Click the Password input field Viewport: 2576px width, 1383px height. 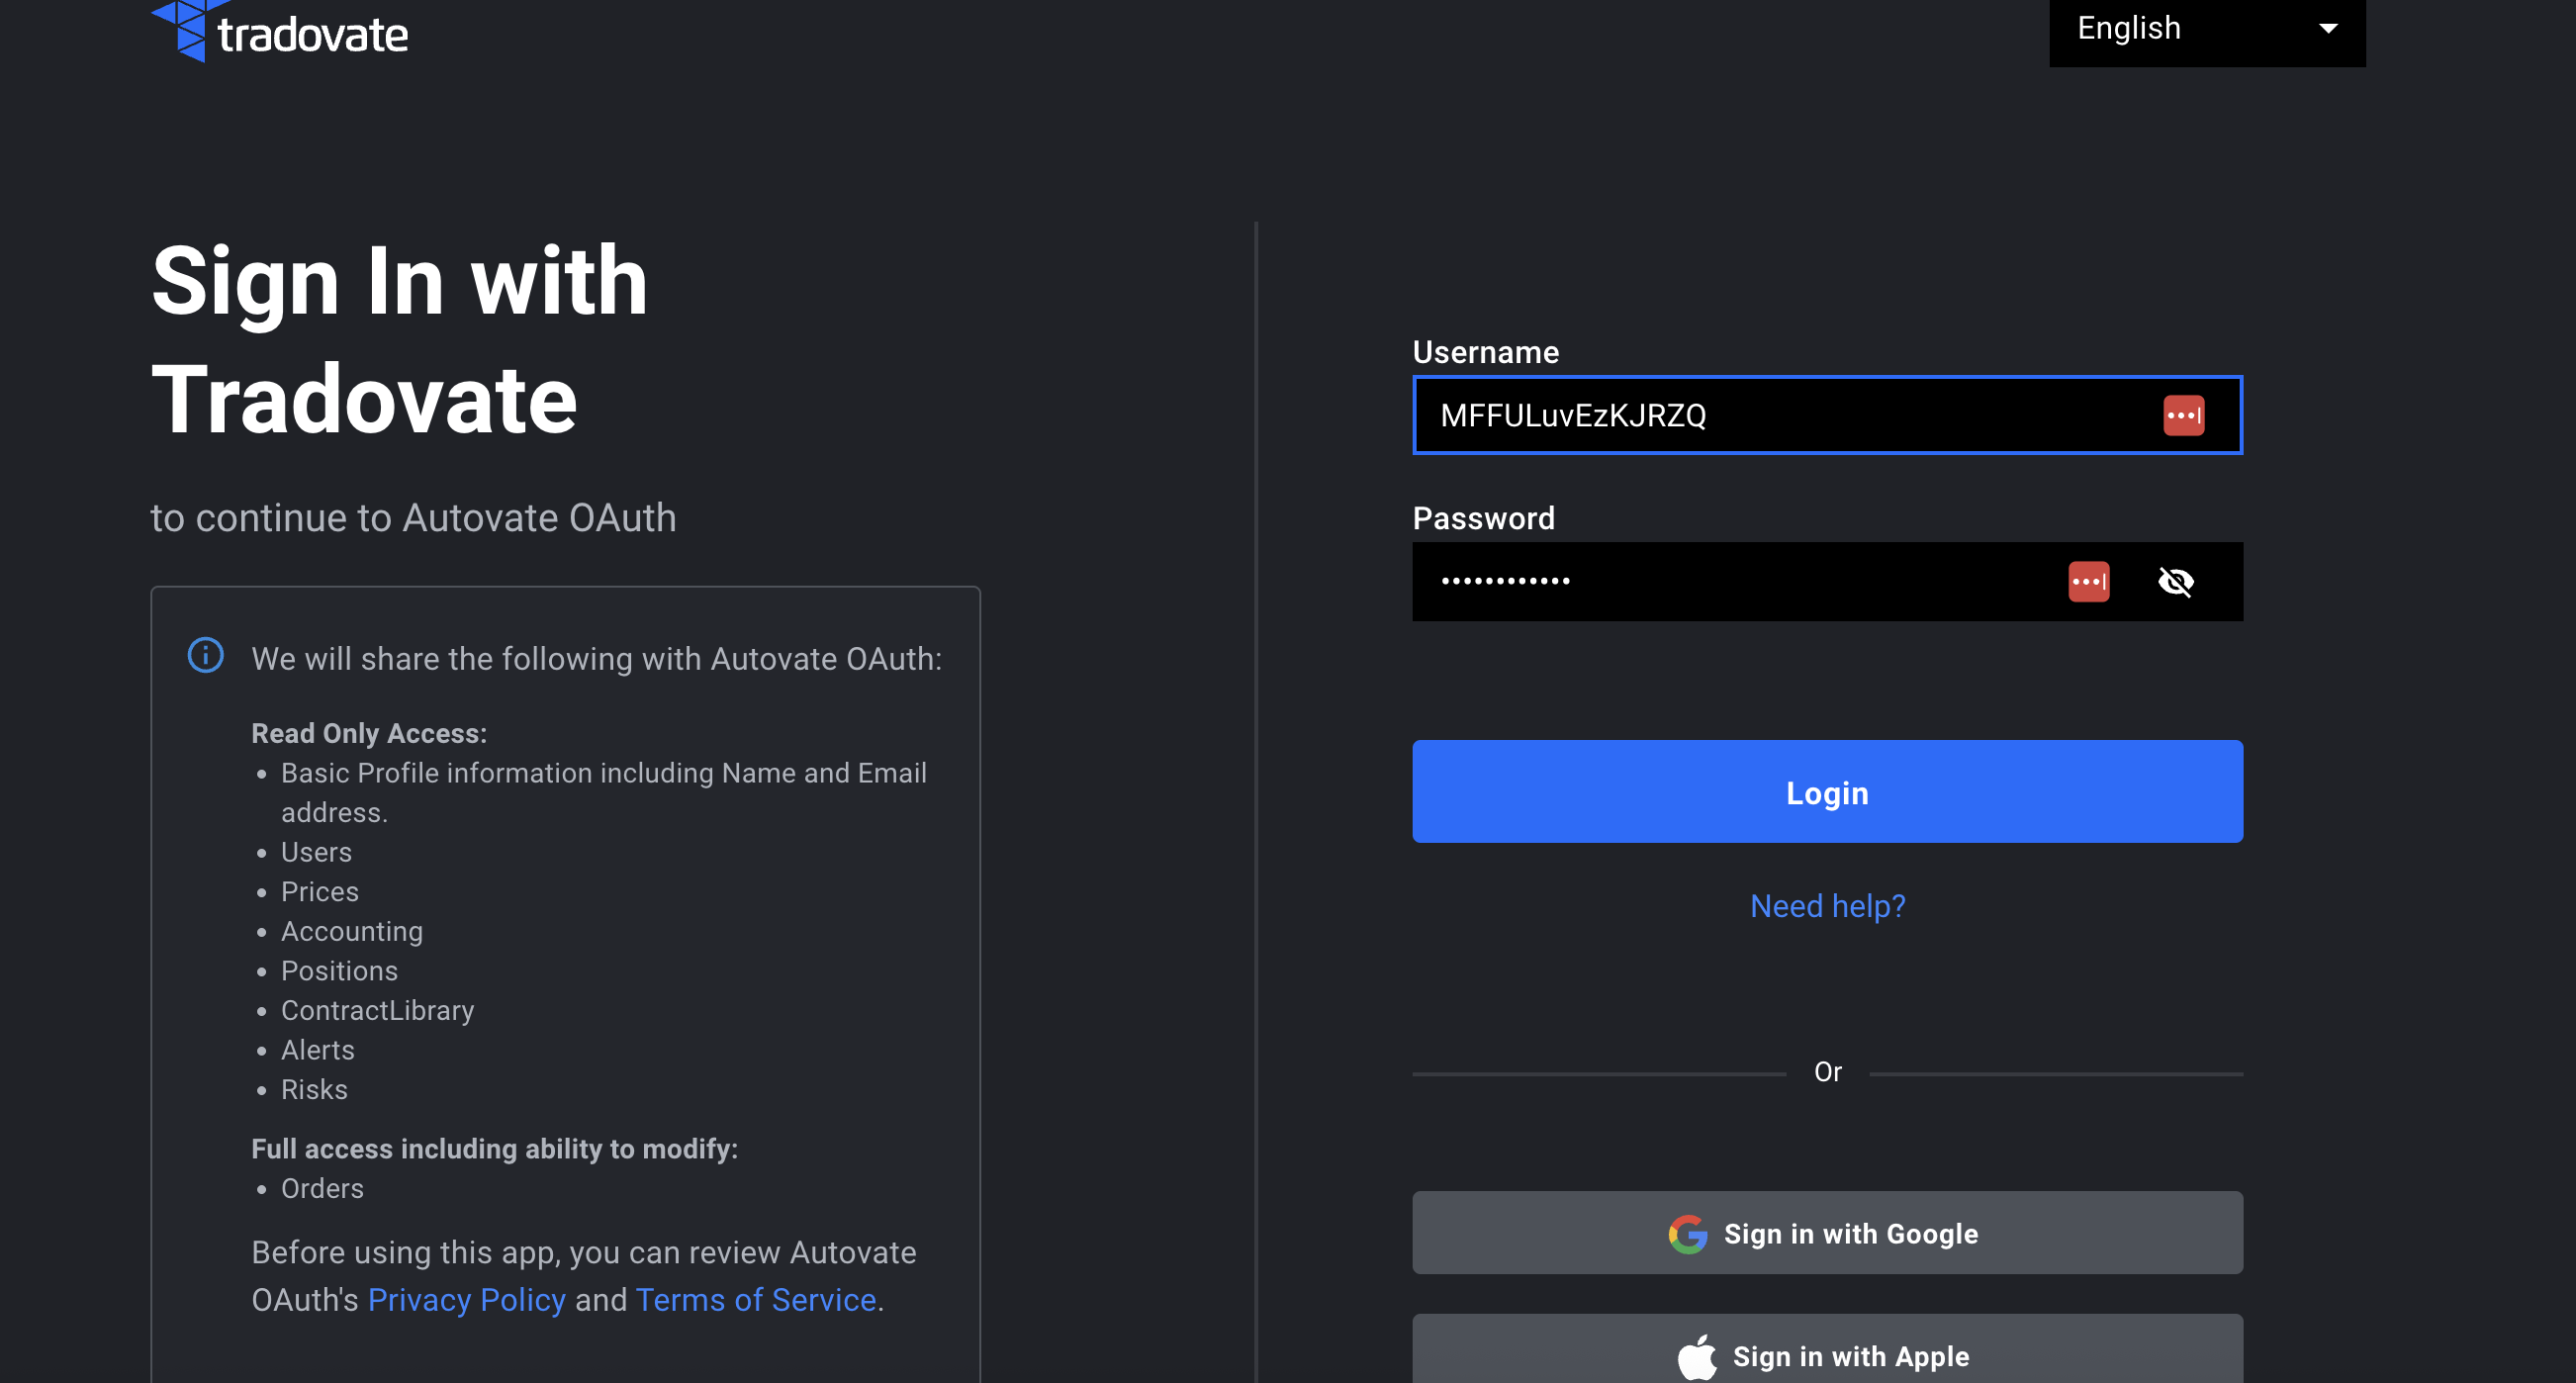point(1827,581)
